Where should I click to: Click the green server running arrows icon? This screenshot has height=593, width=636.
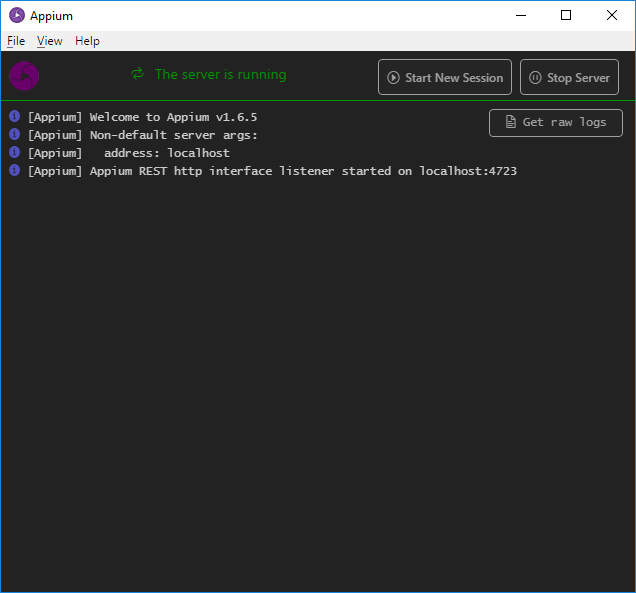(x=138, y=74)
